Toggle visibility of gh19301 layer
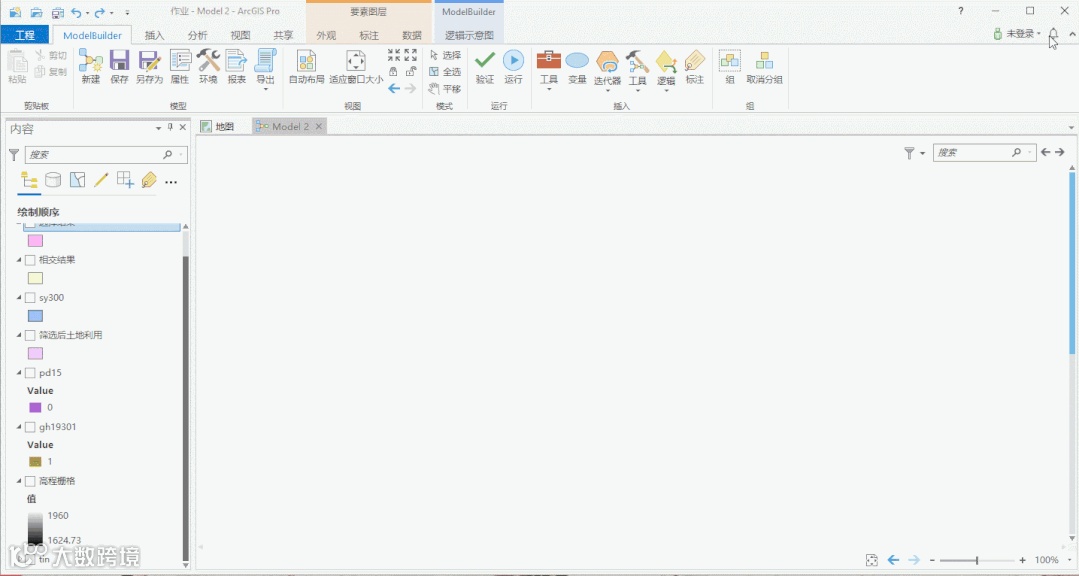The image size is (1079, 576). pyautogui.click(x=30, y=427)
